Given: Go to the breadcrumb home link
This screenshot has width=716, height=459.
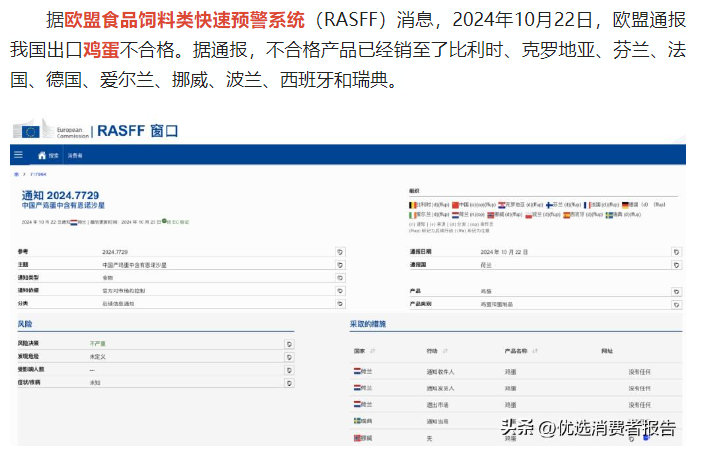Looking at the screenshot, I should coord(16,174).
